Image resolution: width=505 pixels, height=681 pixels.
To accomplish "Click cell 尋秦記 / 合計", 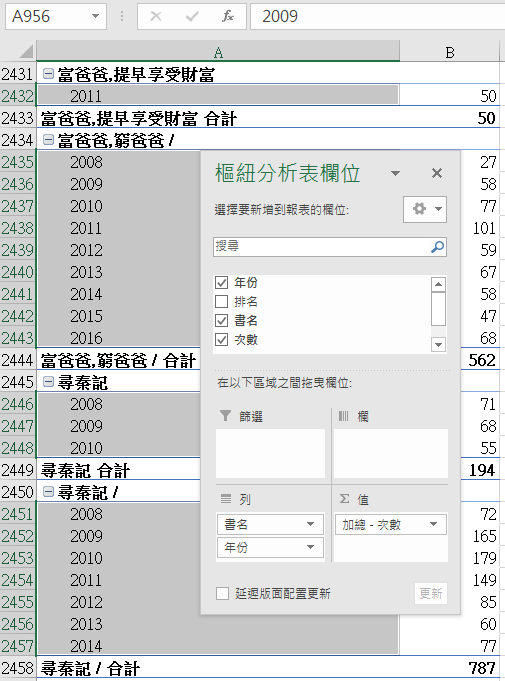I will click(x=218, y=668).
